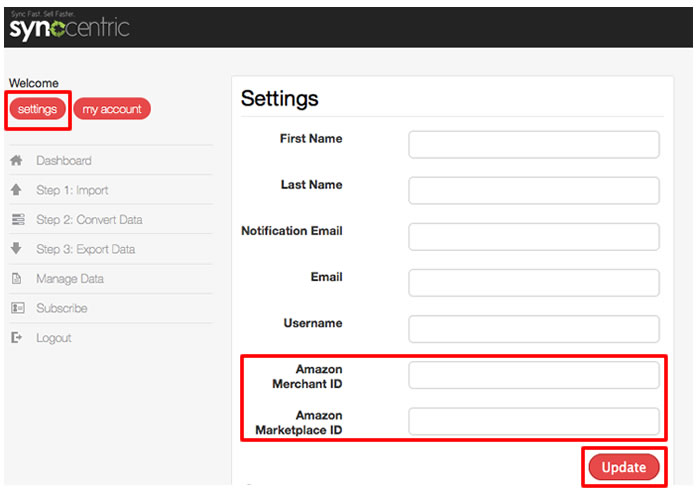
Task: Click the Subscribe card icon
Action: pos(18,308)
